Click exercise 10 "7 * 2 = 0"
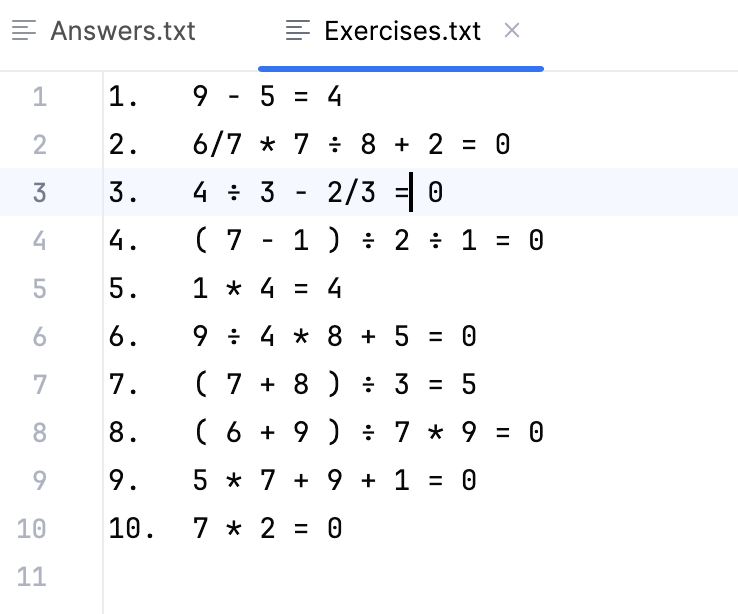The image size is (738, 614). [x=267, y=528]
